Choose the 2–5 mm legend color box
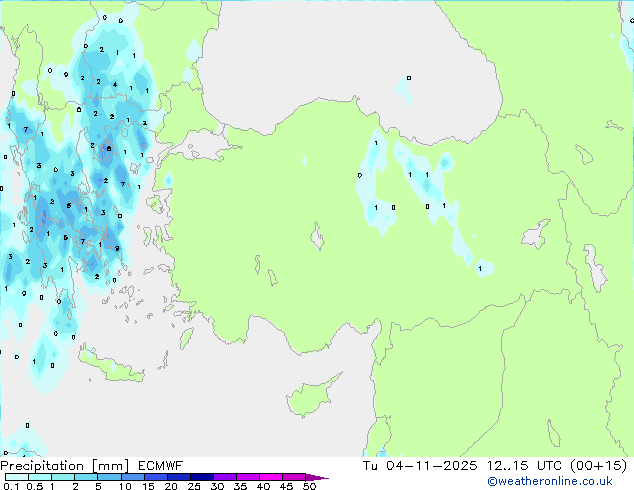634x490 pixels. (x=86, y=477)
